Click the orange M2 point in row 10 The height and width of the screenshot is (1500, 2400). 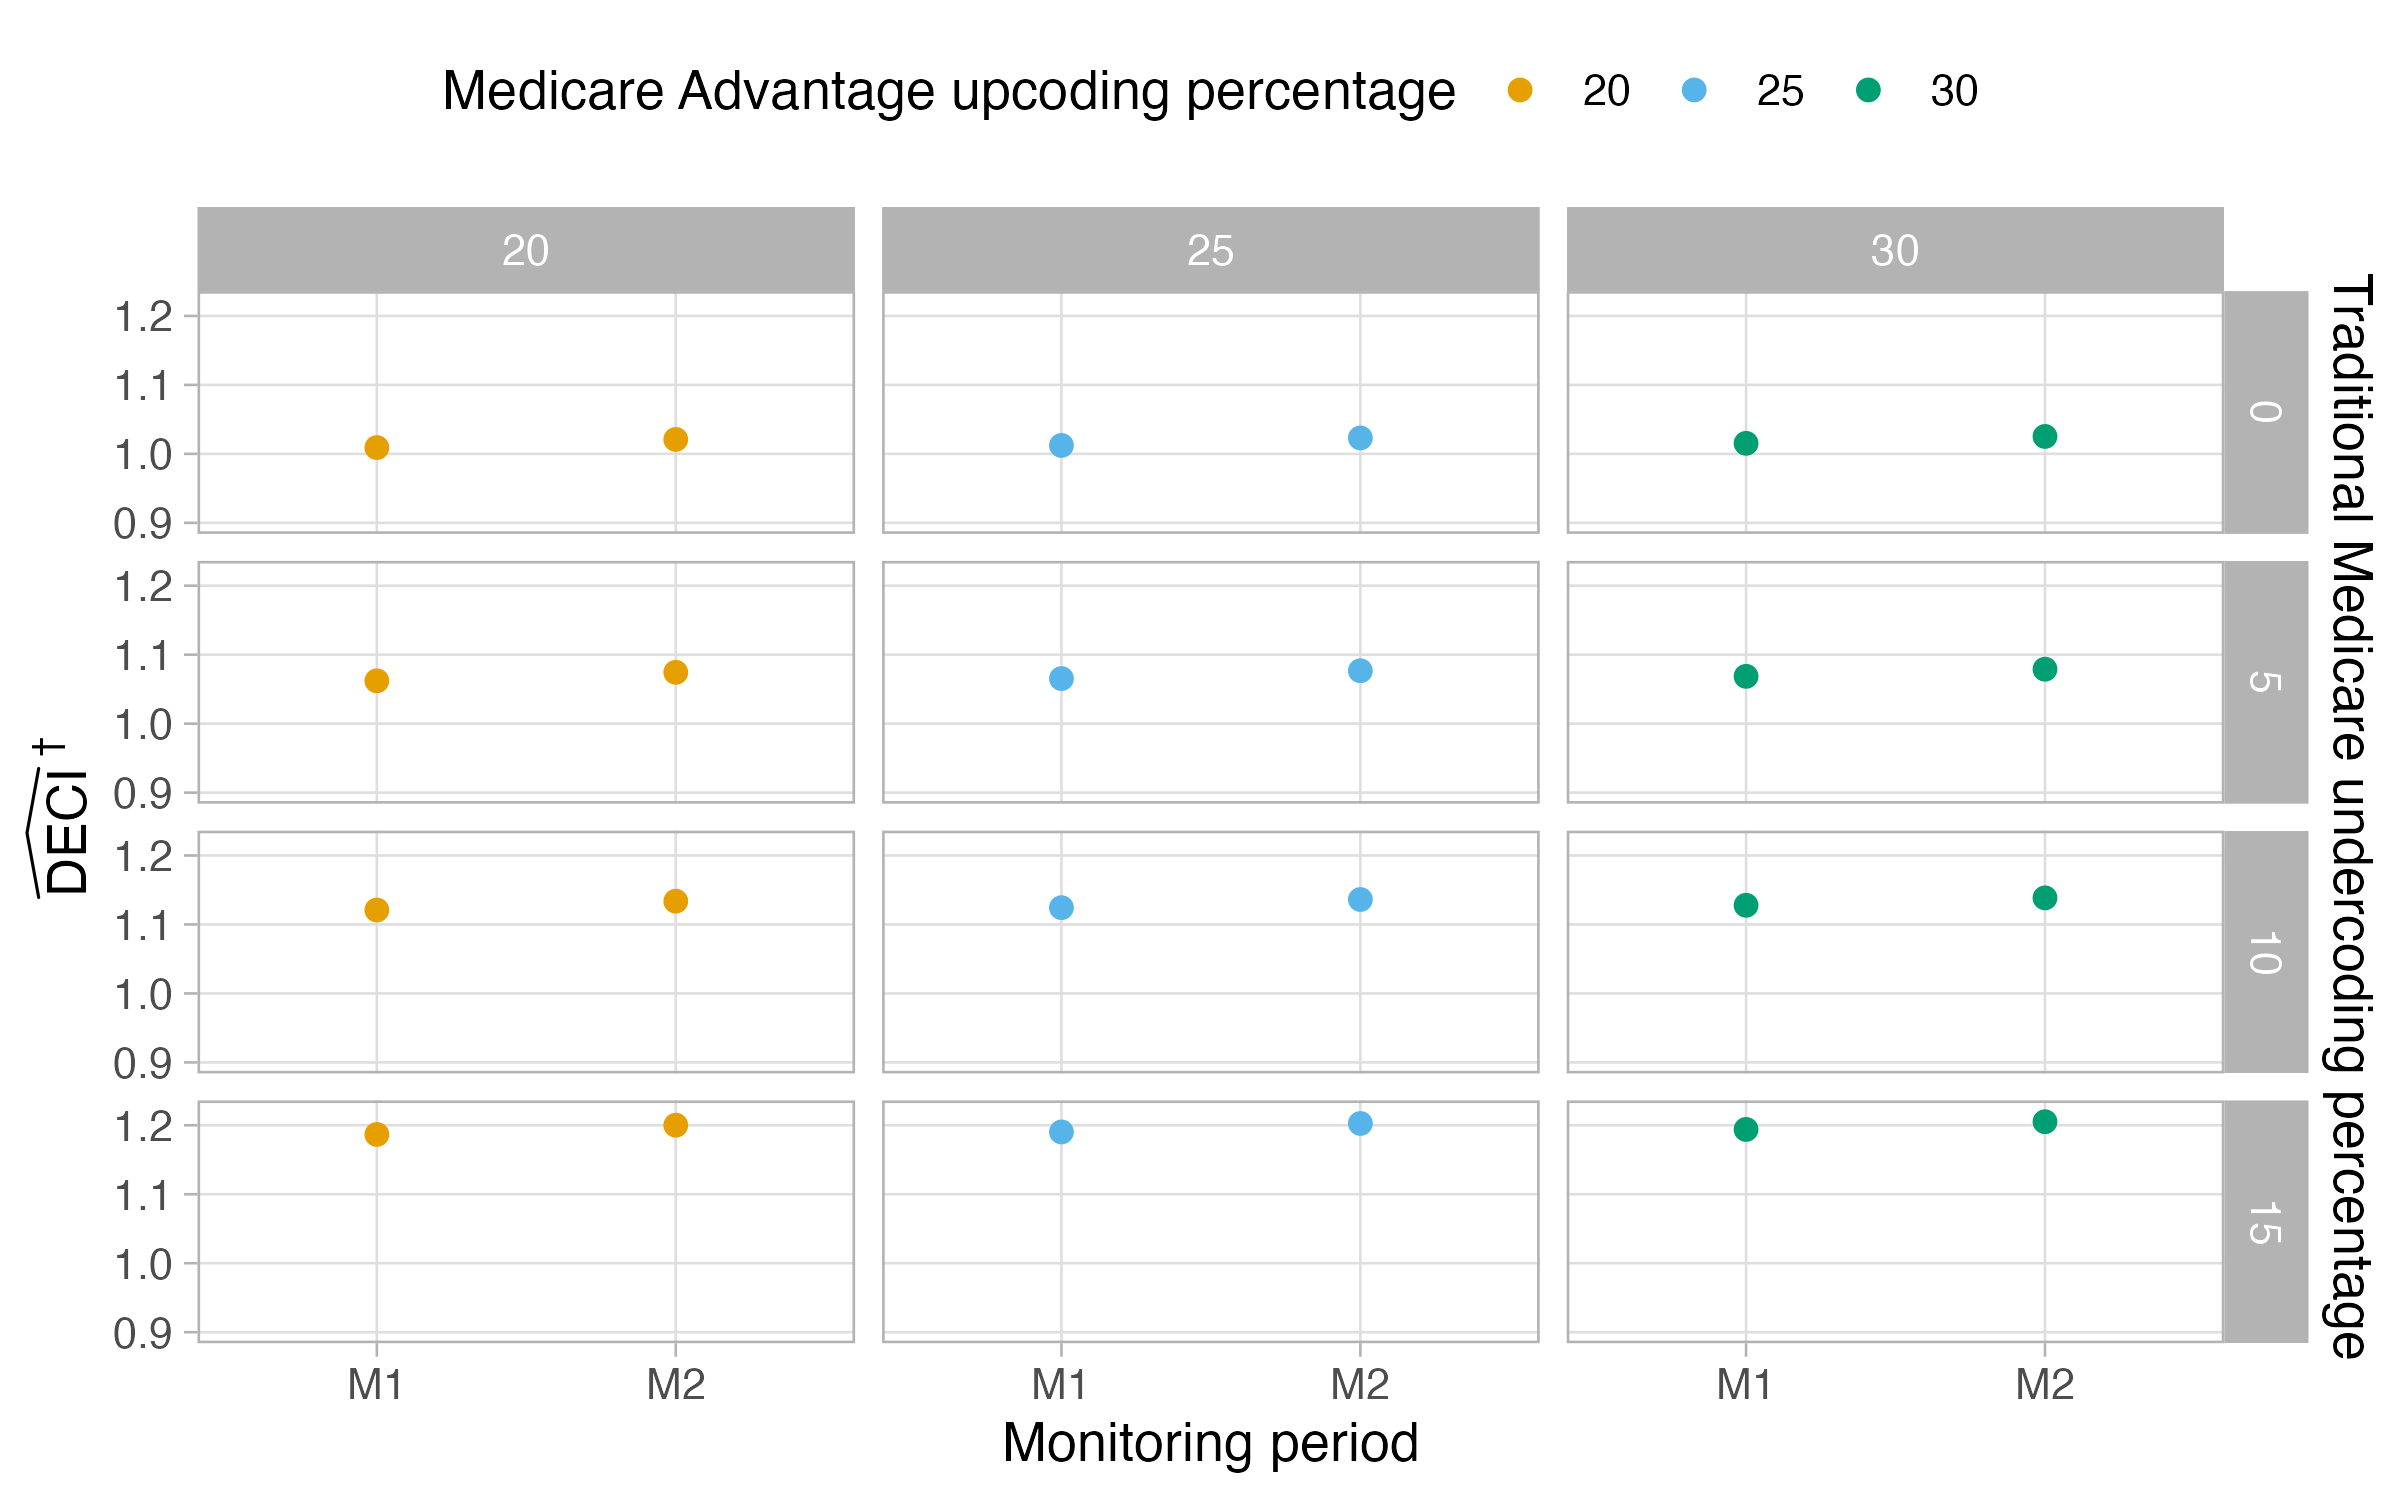(x=676, y=901)
